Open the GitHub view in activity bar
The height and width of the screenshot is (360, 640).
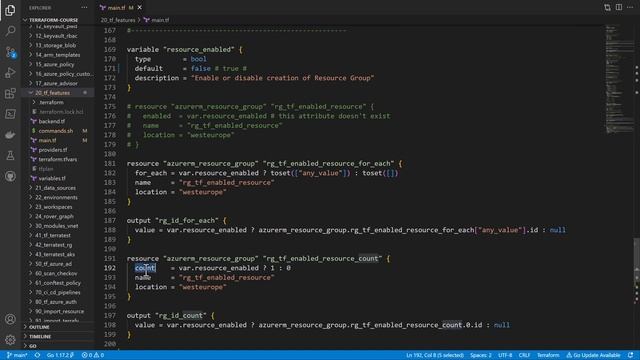tap(10, 176)
